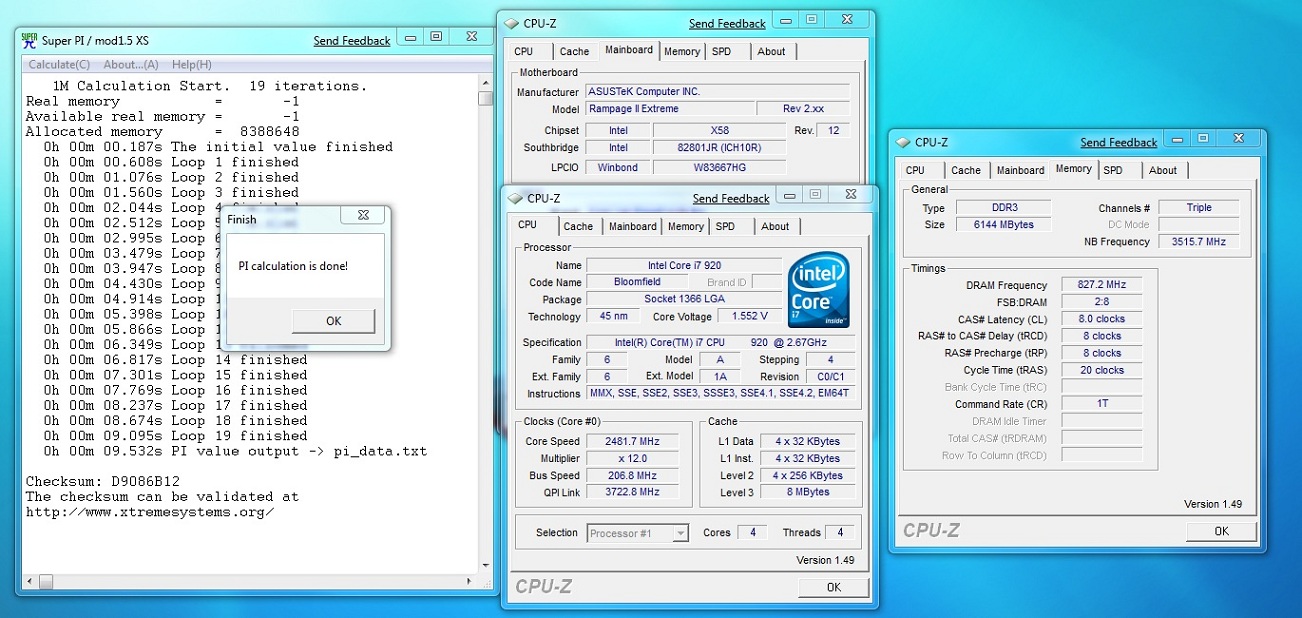Click the Cycle Time value 20 clocks

click(1102, 370)
